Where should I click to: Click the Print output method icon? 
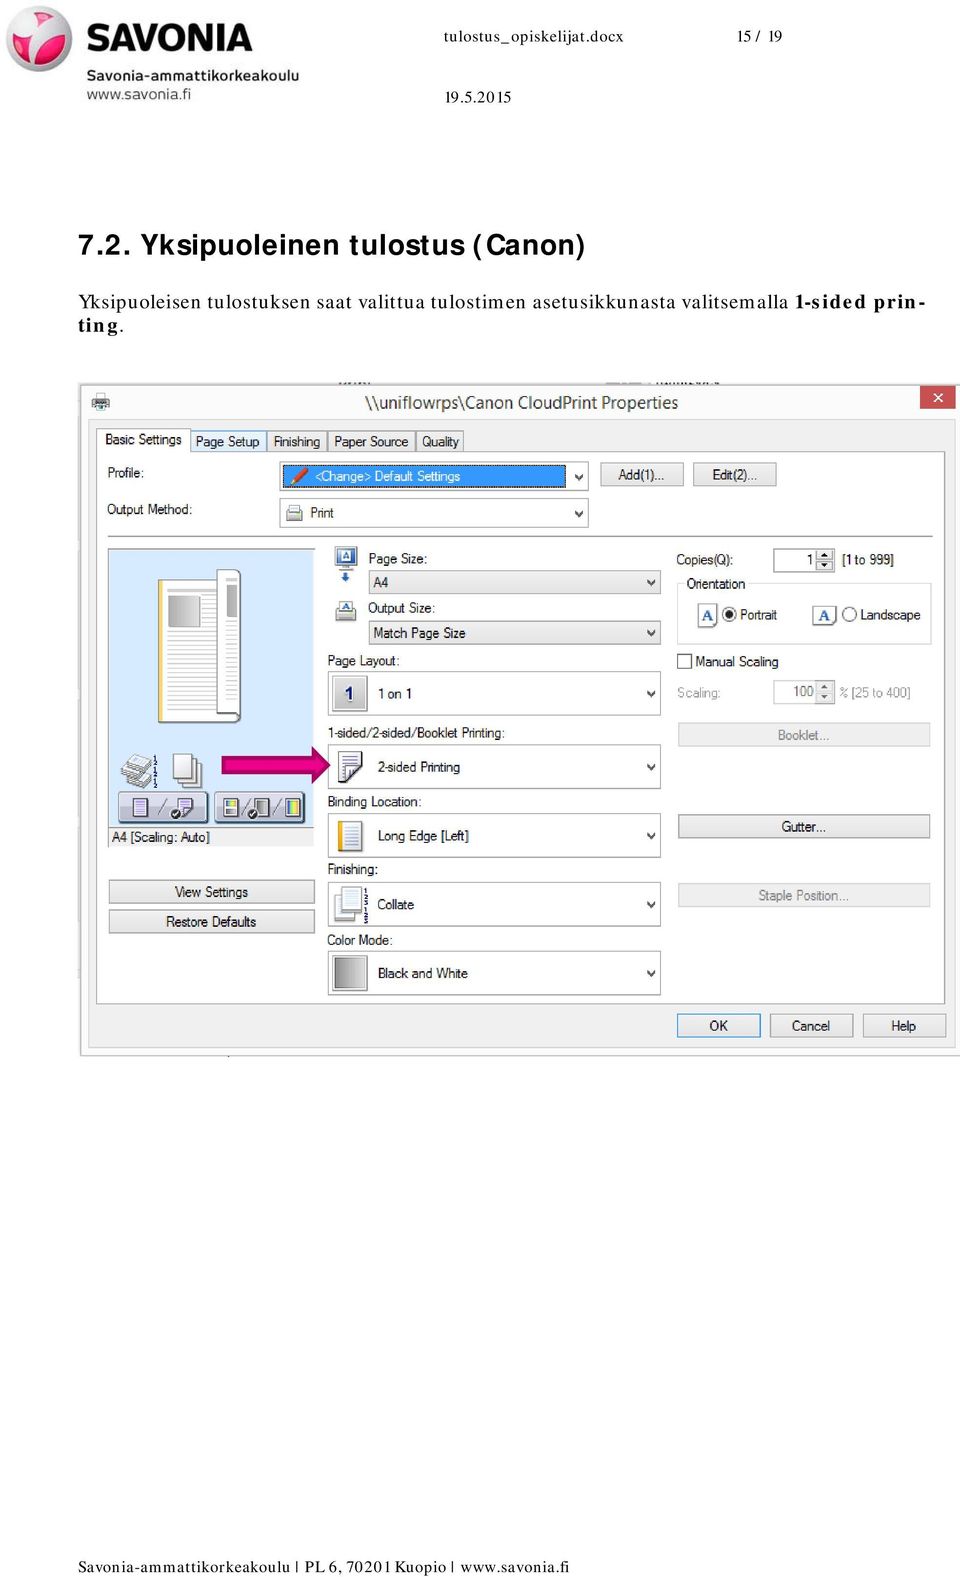[x=295, y=513]
